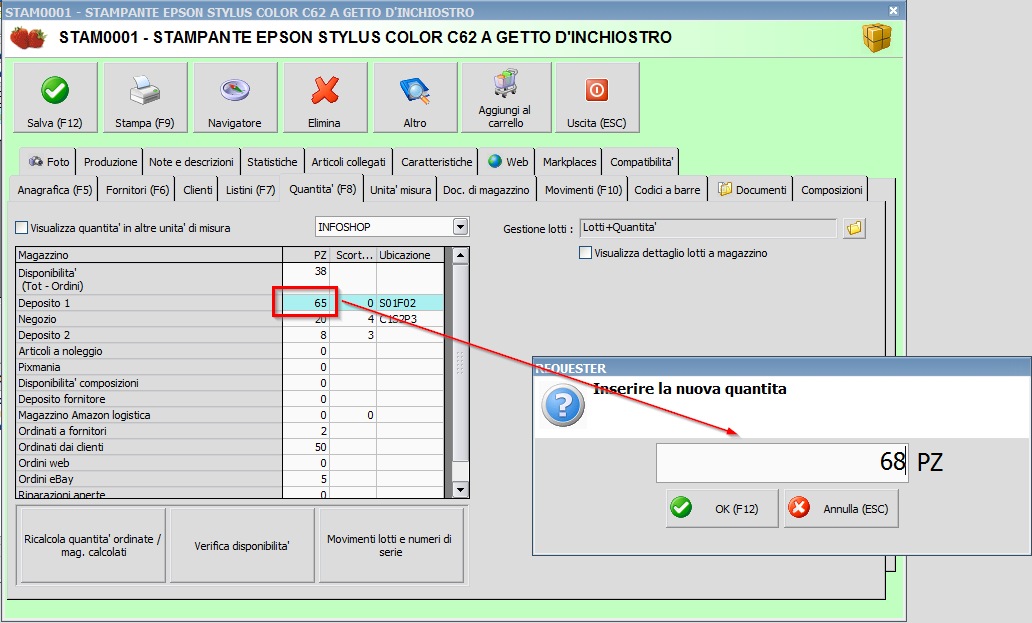Click the green checkmark Salva icon
The image size is (1032, 623).
click(55, 90)
